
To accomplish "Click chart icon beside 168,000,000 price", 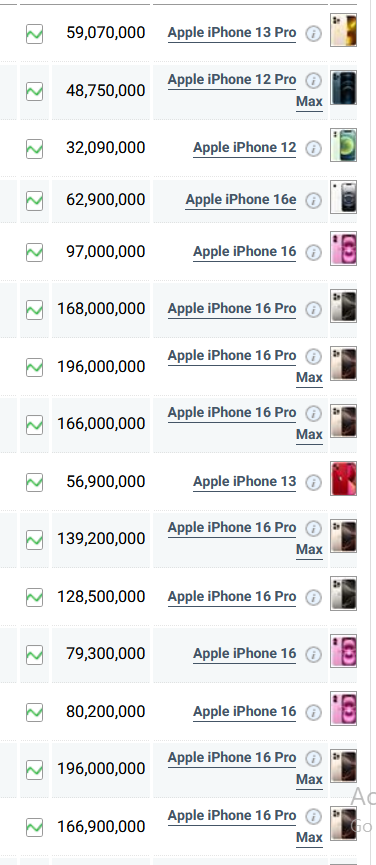I will point(34,309).
